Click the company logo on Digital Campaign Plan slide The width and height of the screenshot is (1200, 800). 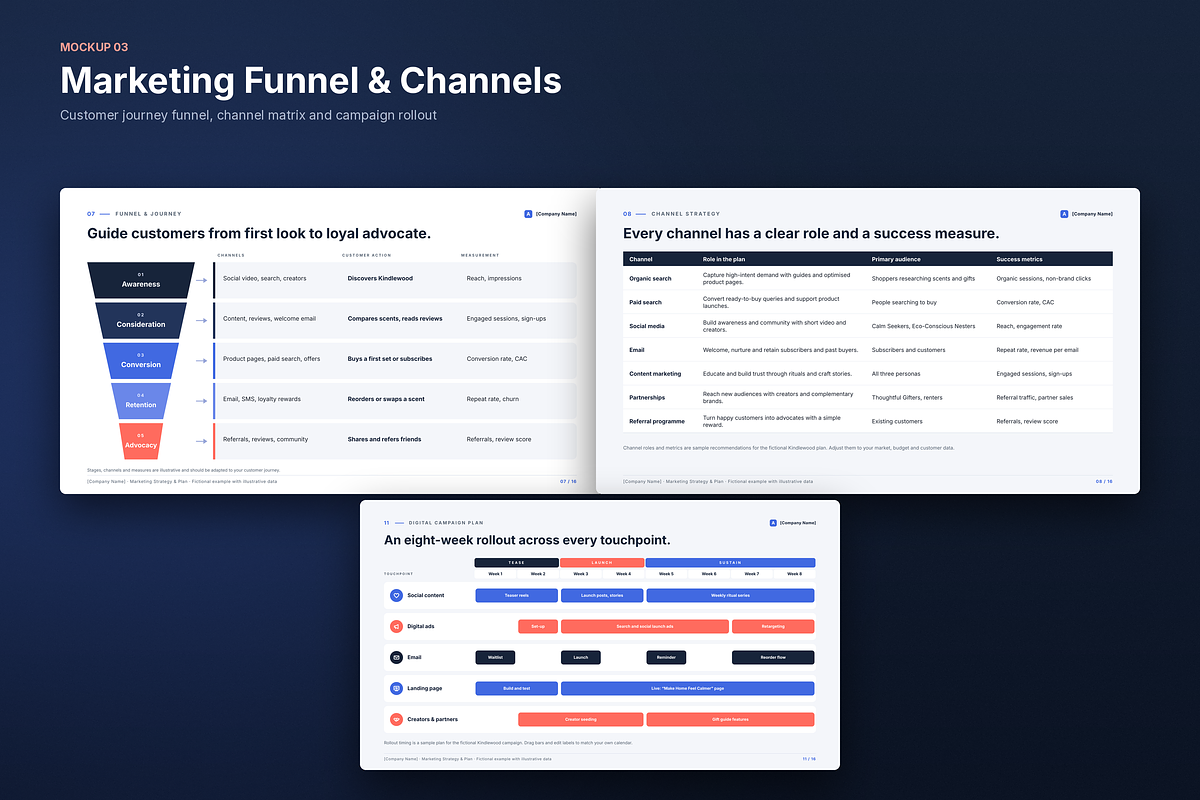click(773, 522)
